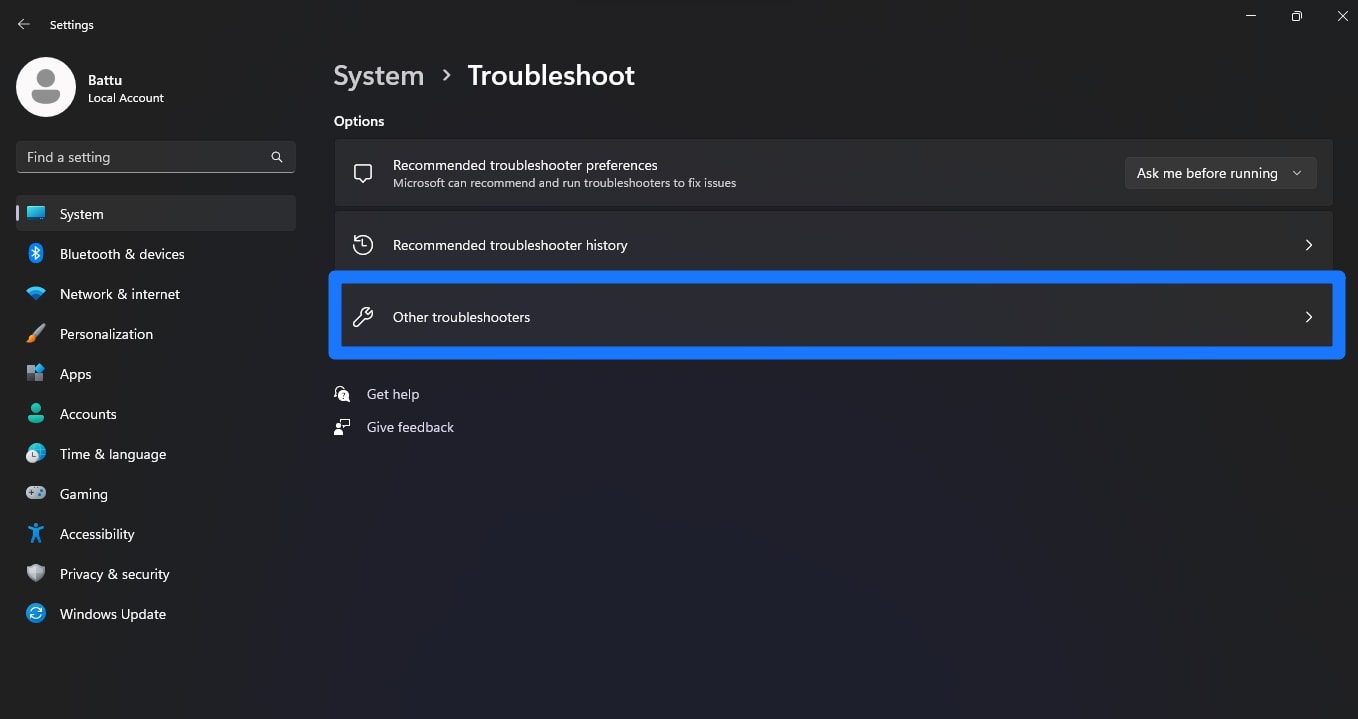This screenshot has height=719, width=1358.
Task: Select the Windows Update icon
Action: pos(35,613)
